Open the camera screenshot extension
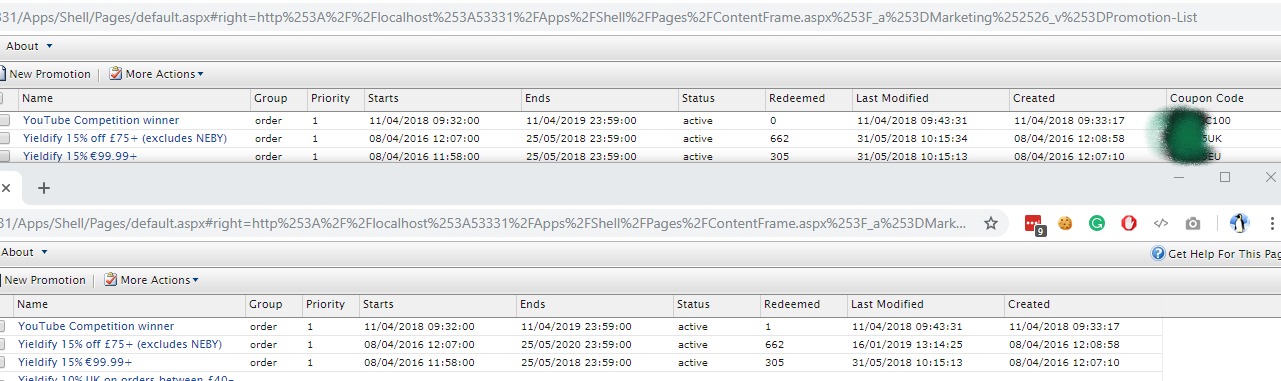1281x381 pixels. tap(1193, 224)
